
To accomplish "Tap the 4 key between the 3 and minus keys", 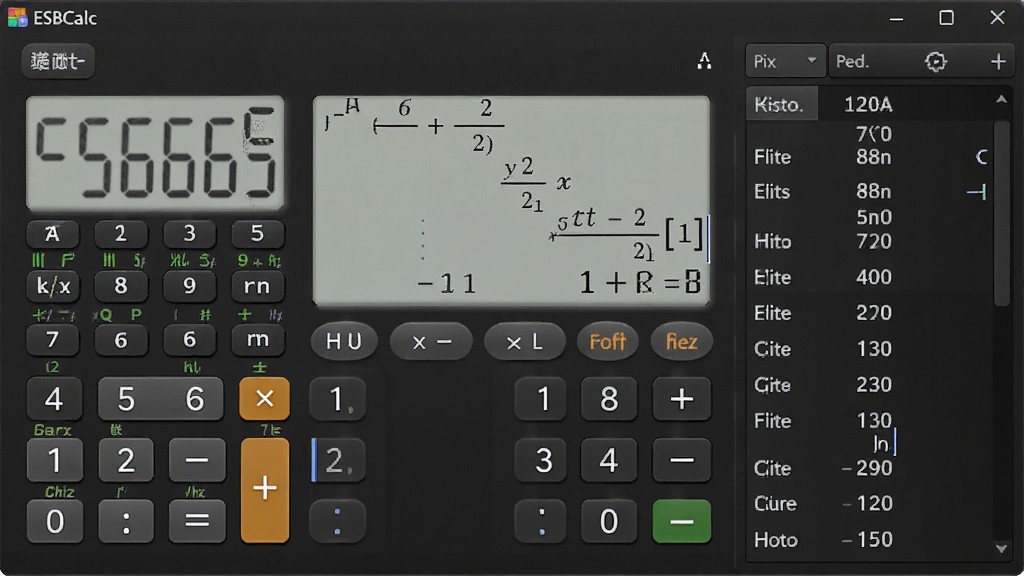I will [609, 460].
